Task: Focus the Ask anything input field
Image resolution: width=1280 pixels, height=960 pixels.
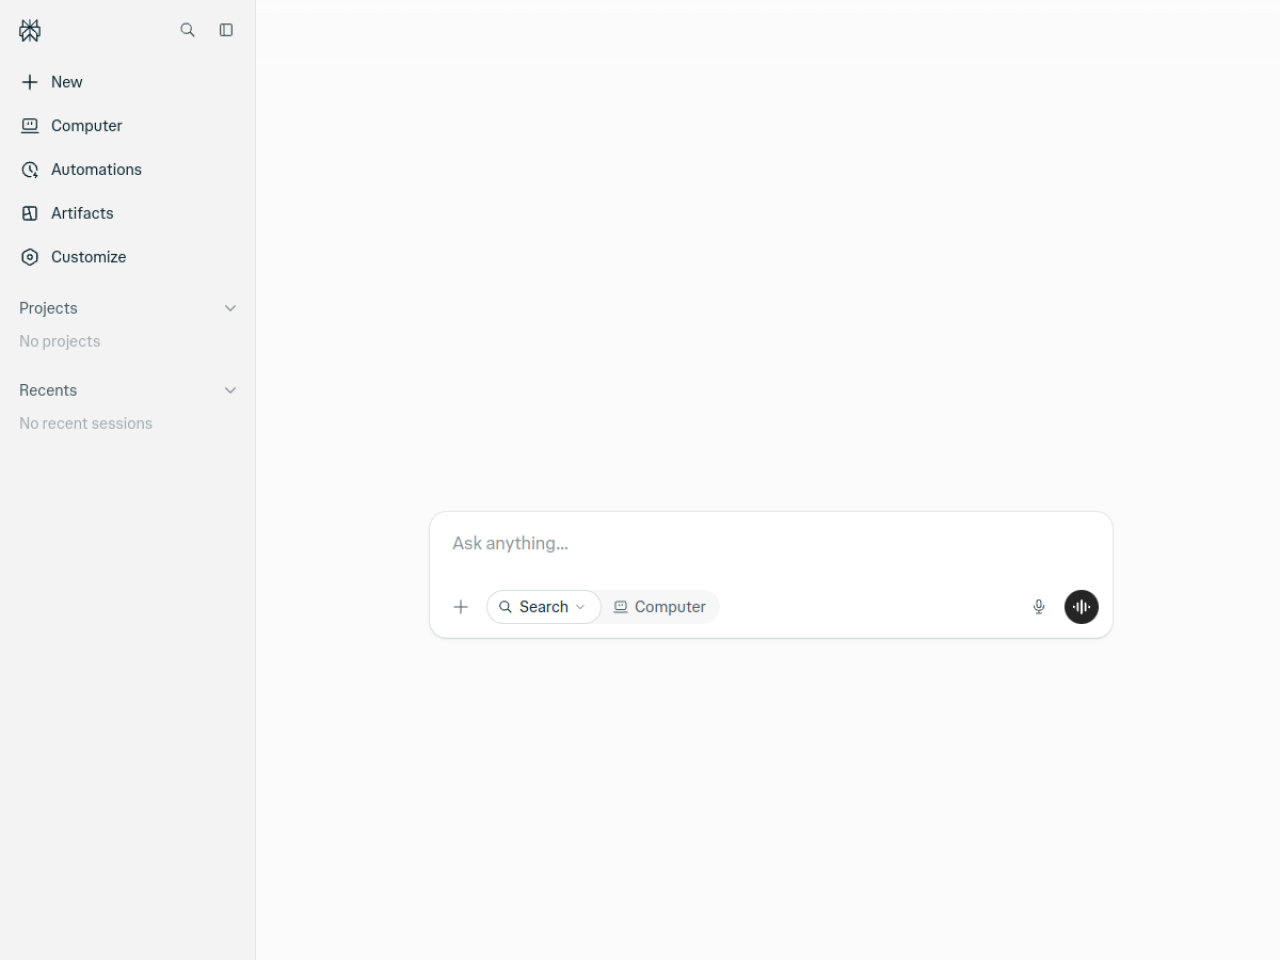Action: 770,544
